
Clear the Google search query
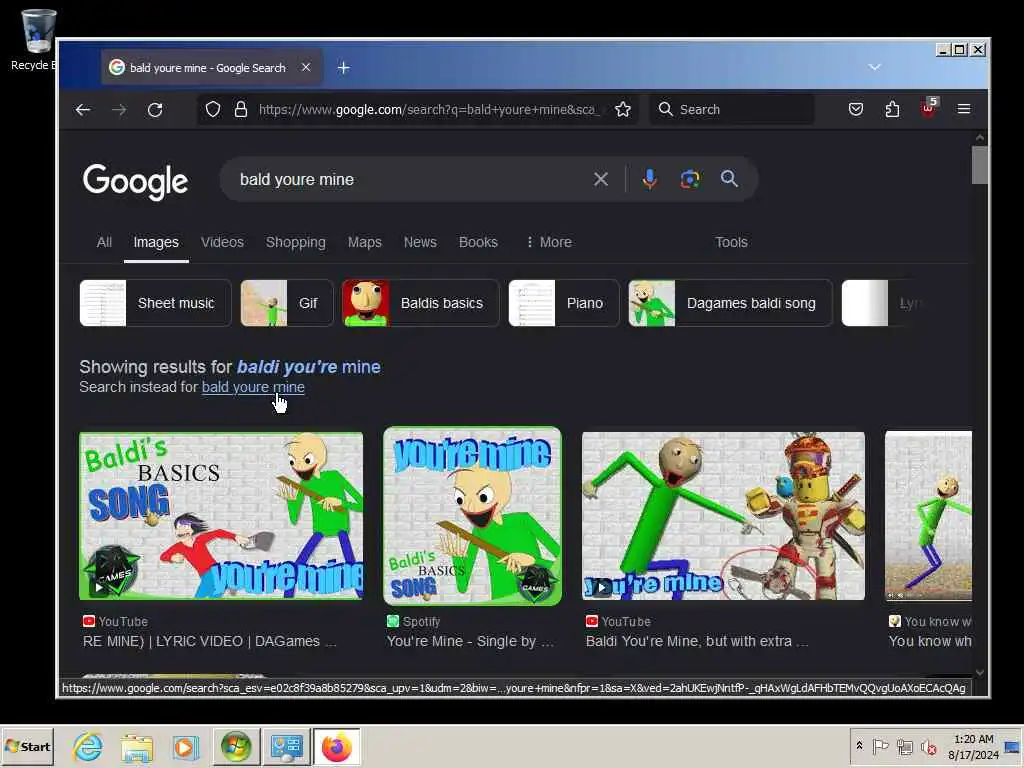601,179
